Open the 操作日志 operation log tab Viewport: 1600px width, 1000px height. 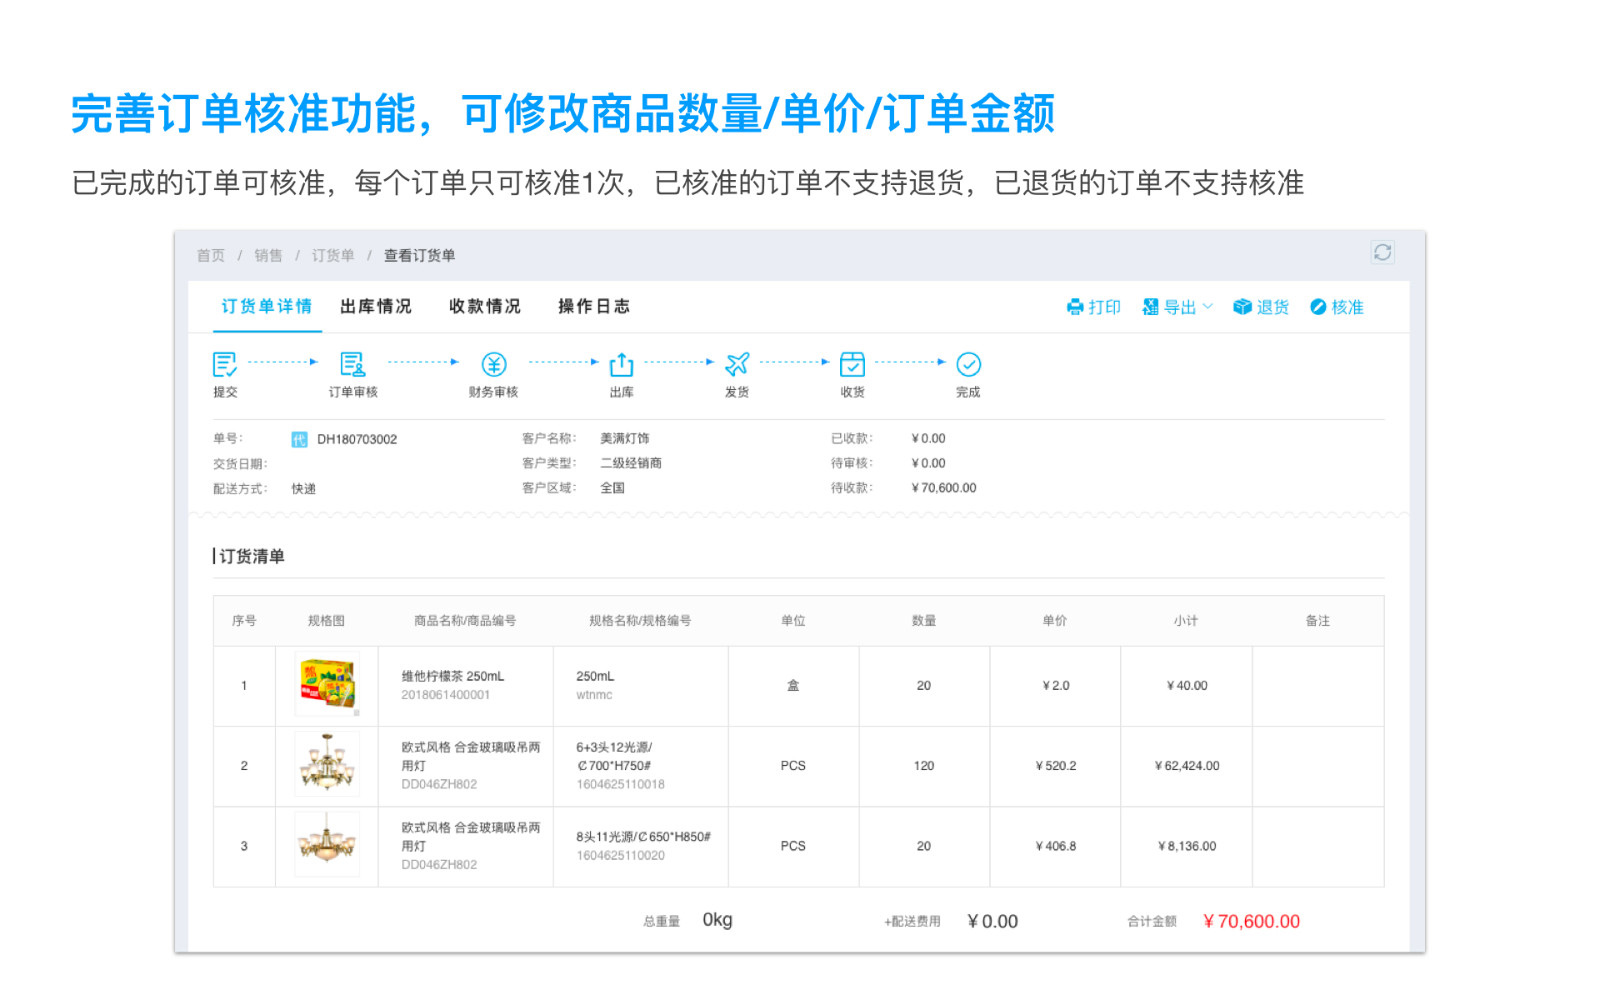(594, 306)
